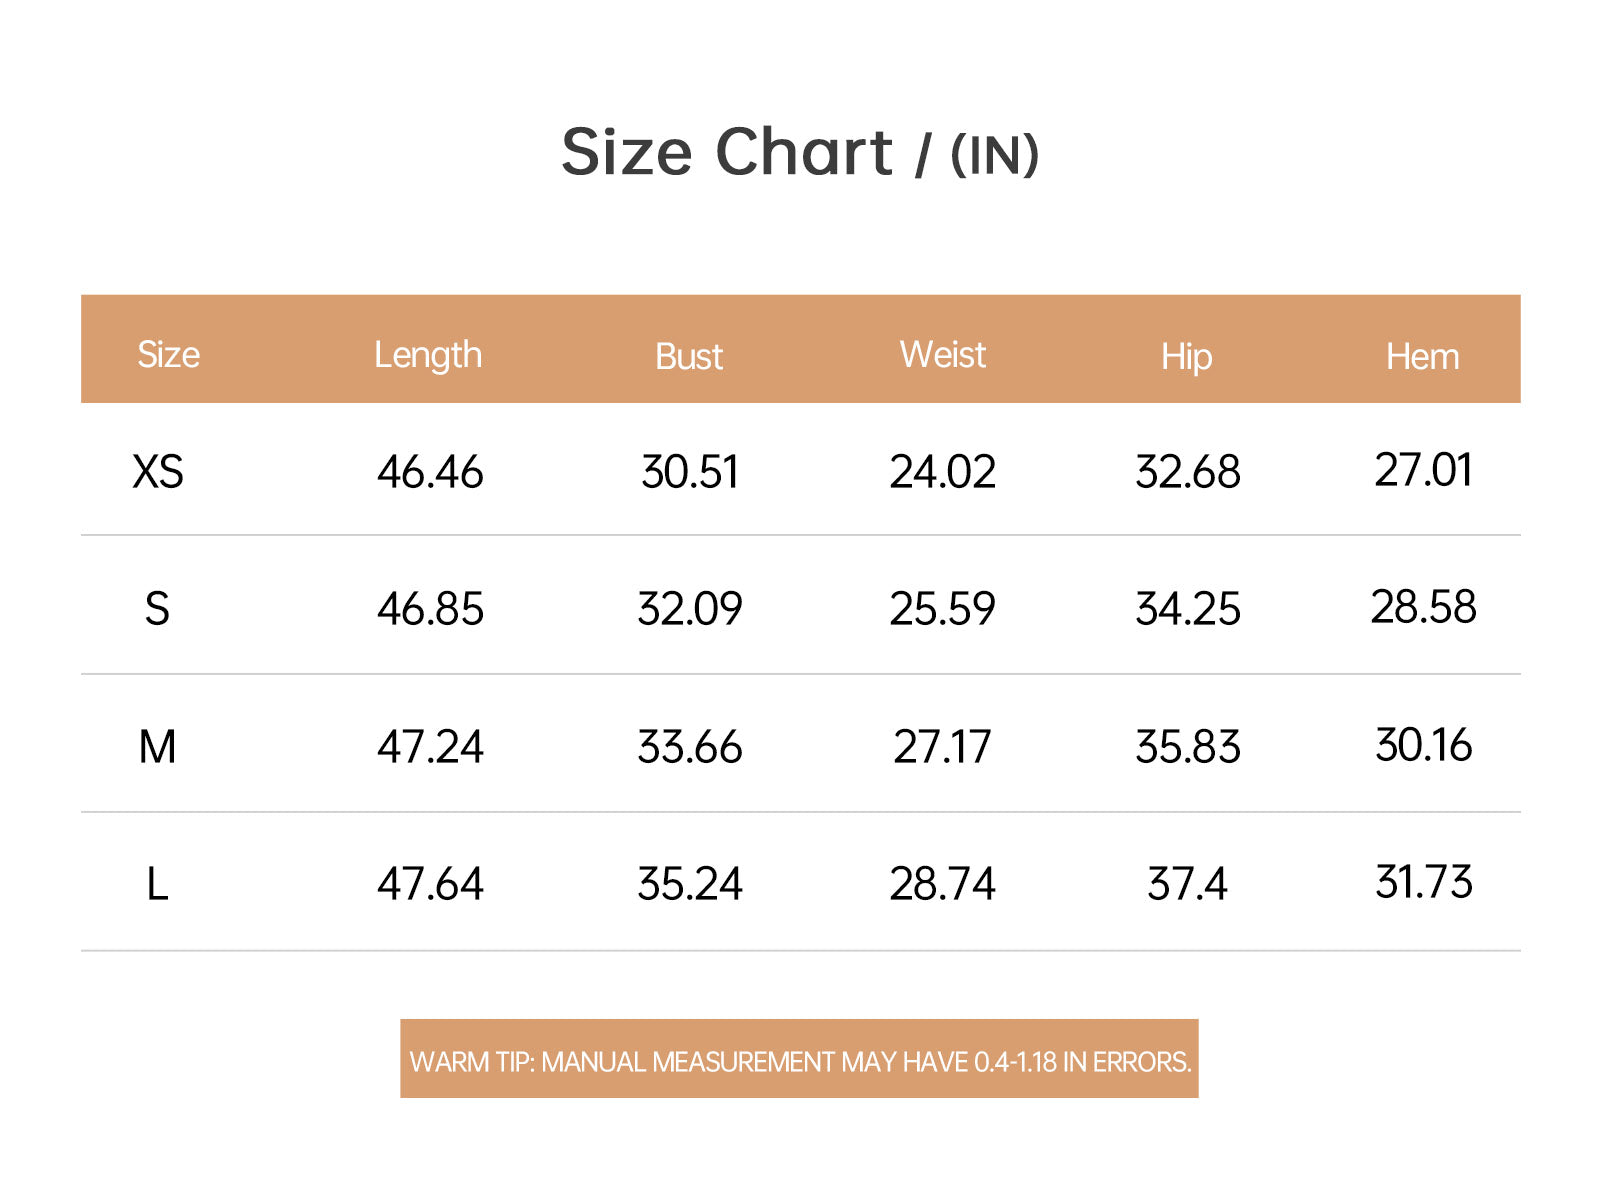Click the M hip value 35.83
Screen dimensions: 1600x1200
click(x=1187, y=747)
